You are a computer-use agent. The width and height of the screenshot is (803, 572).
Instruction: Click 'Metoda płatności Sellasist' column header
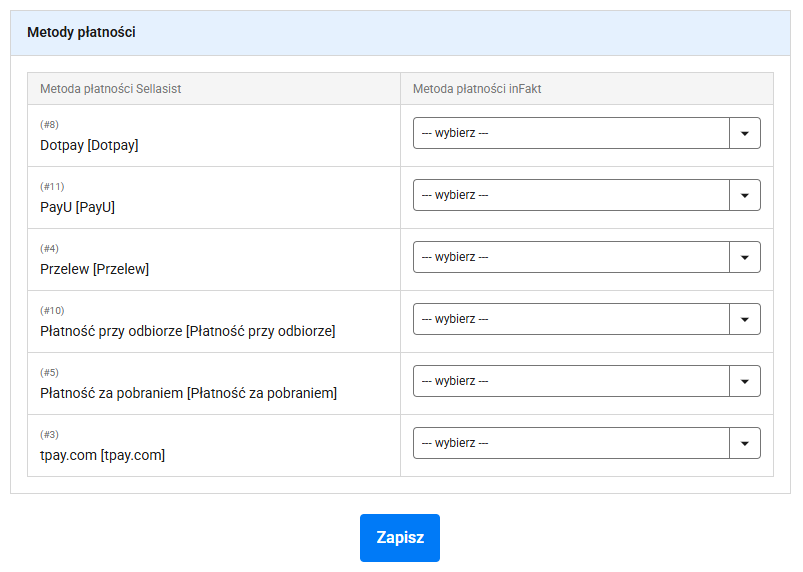pos(111,89)
